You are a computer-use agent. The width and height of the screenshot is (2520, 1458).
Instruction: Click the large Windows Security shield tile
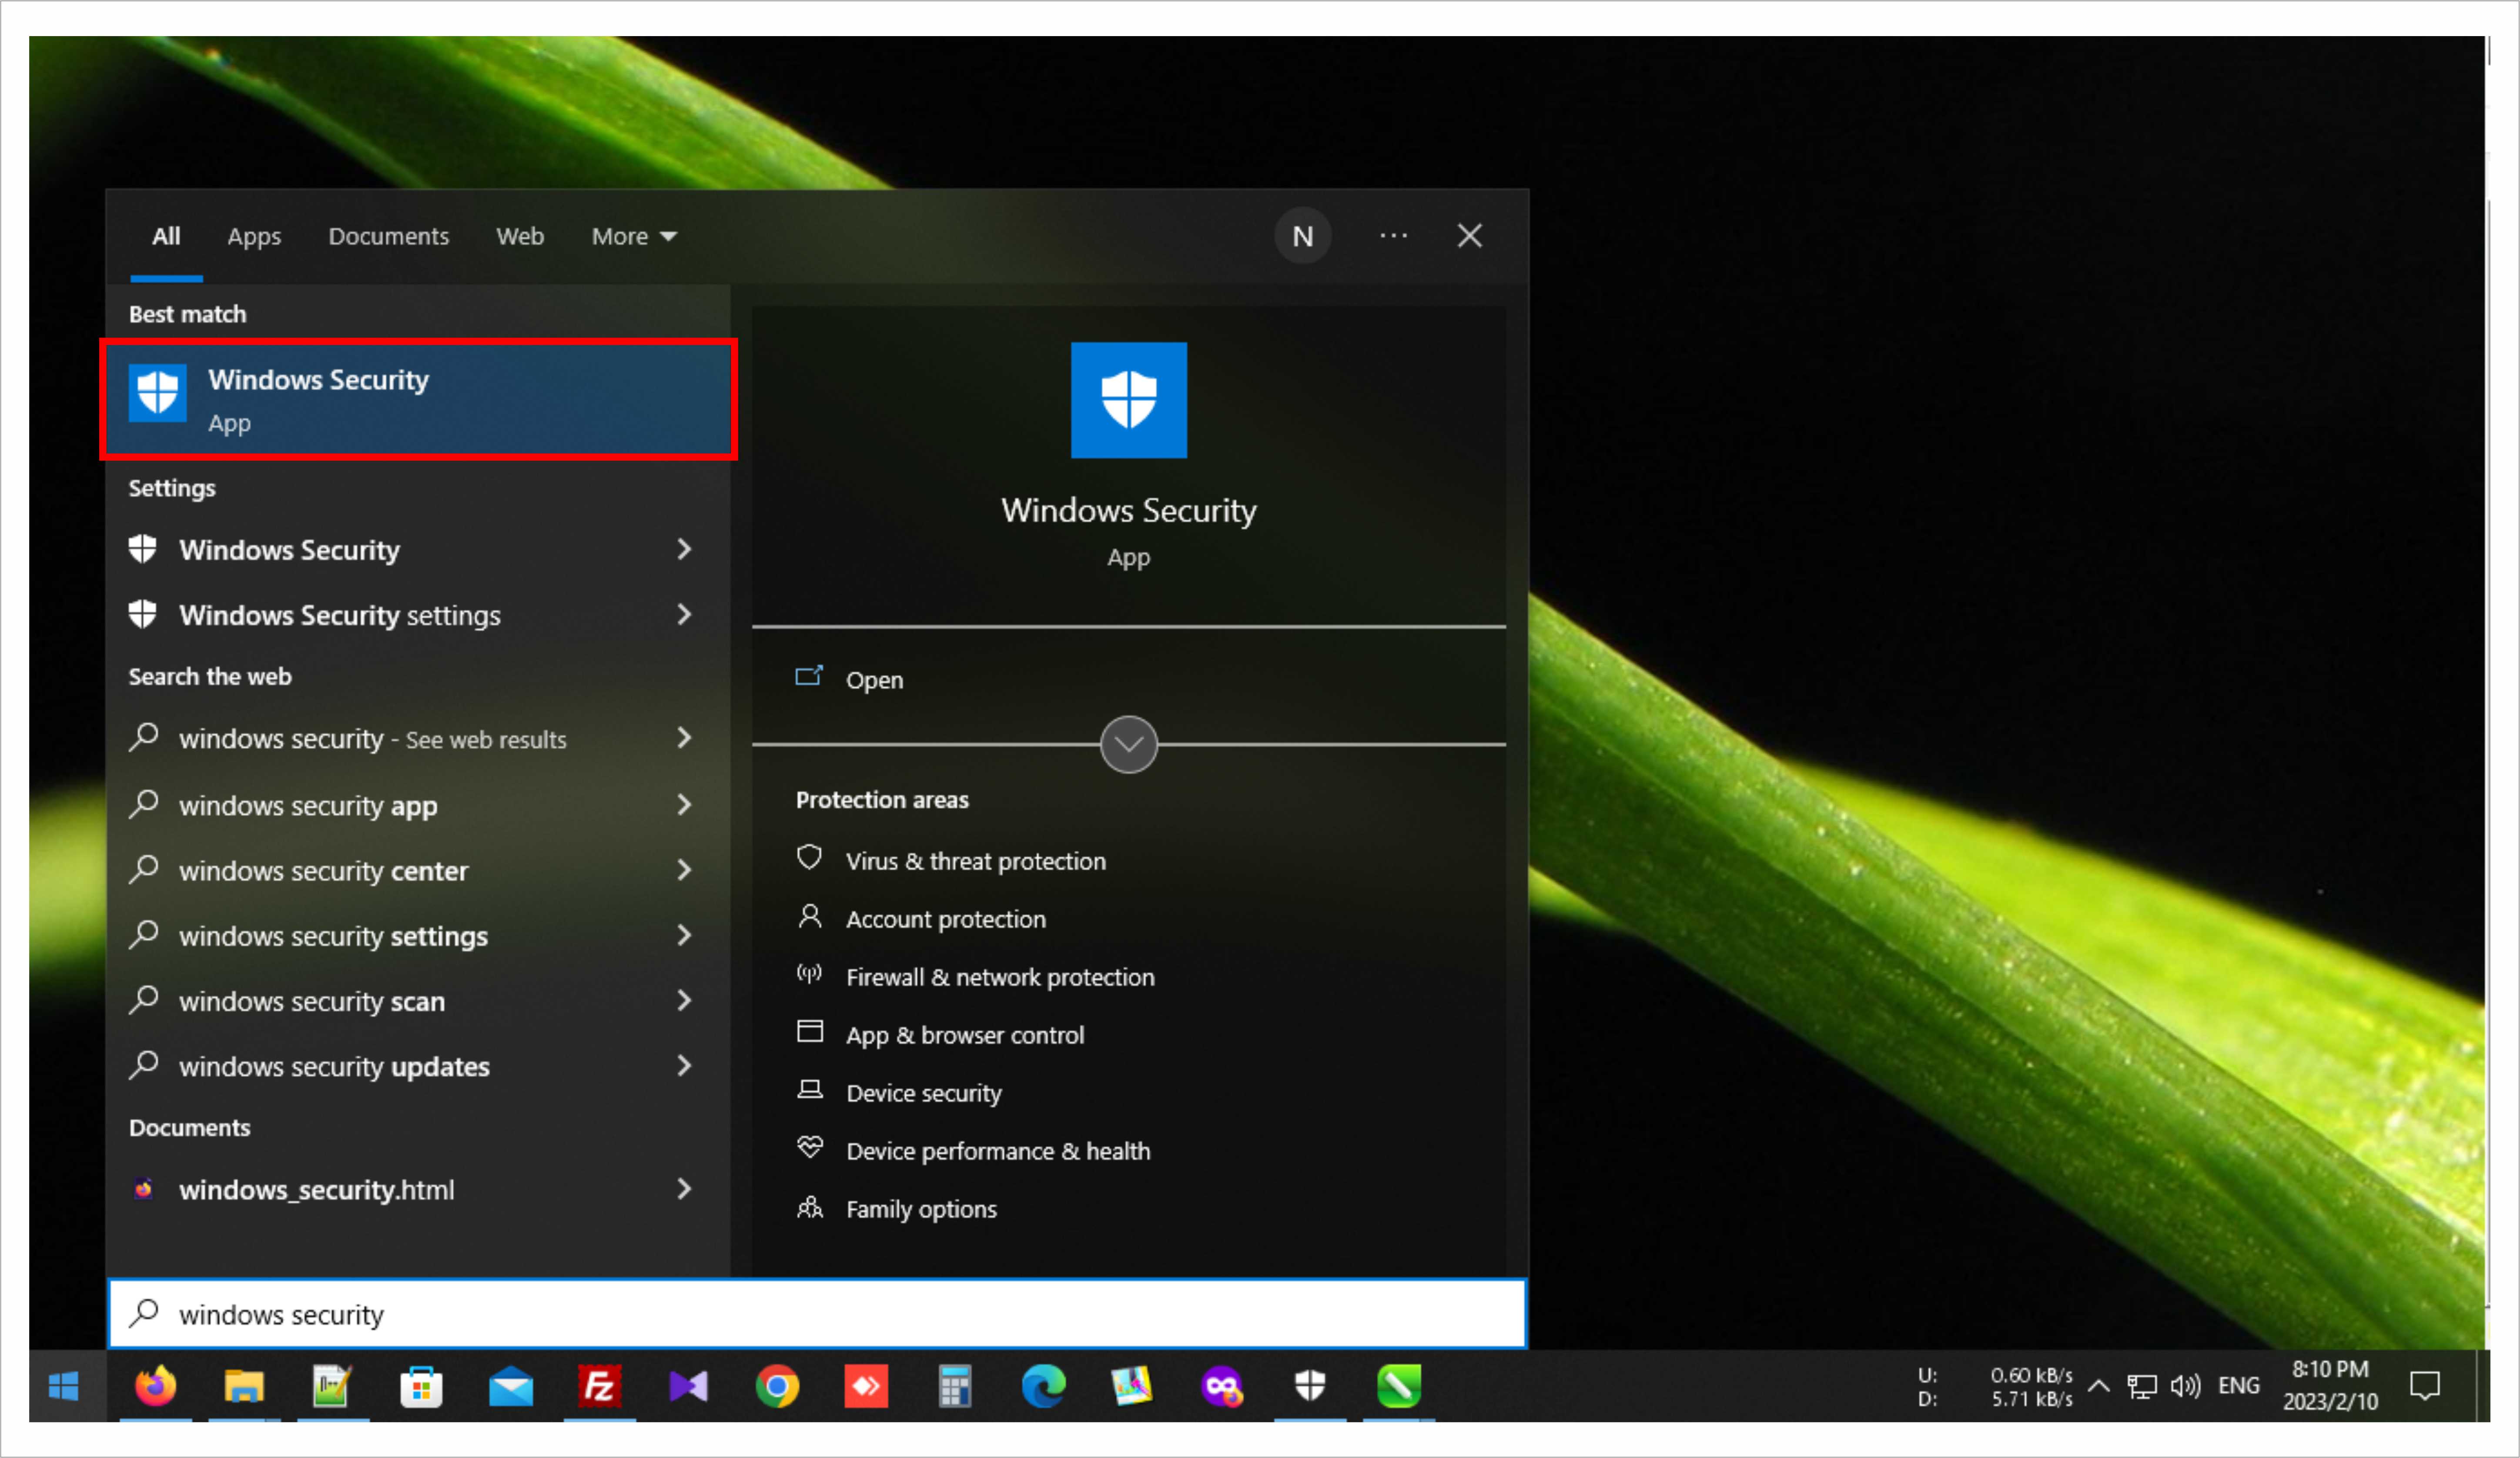1128,400
